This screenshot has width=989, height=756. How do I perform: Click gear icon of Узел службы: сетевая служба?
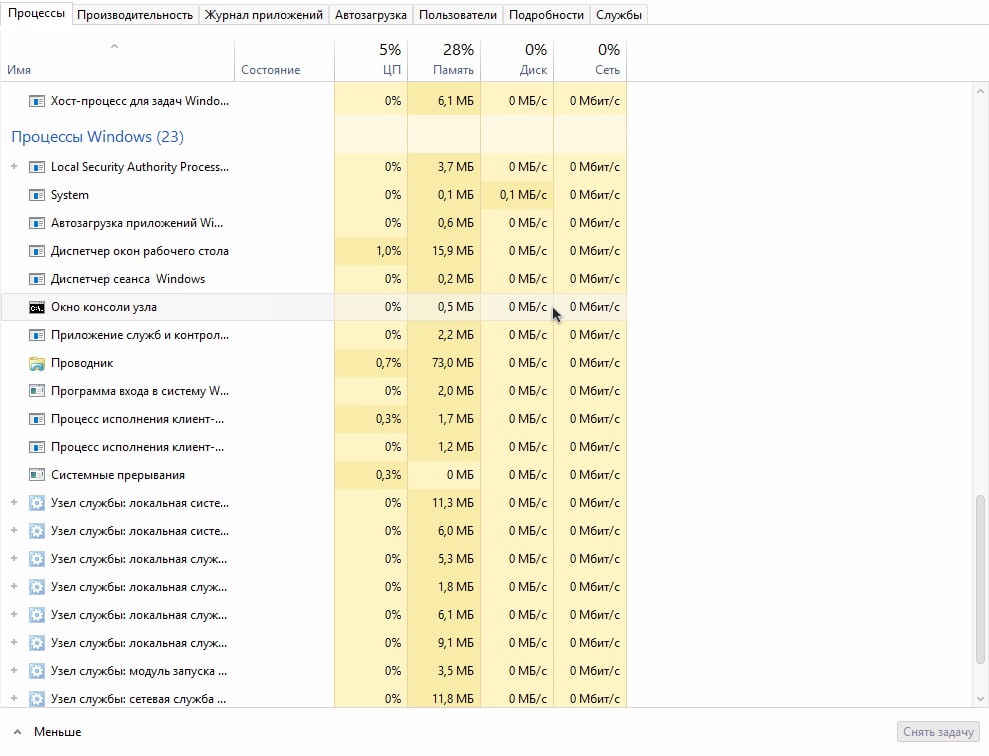37,699
